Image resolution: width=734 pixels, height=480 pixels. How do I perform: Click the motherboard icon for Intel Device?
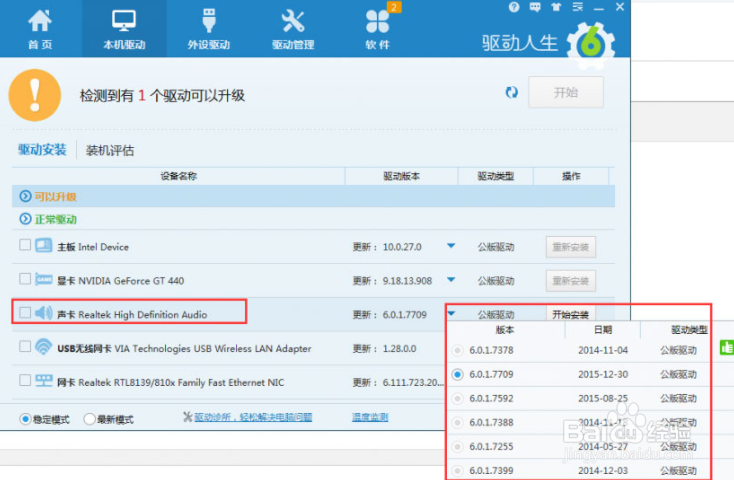click(x=44, y=245)
